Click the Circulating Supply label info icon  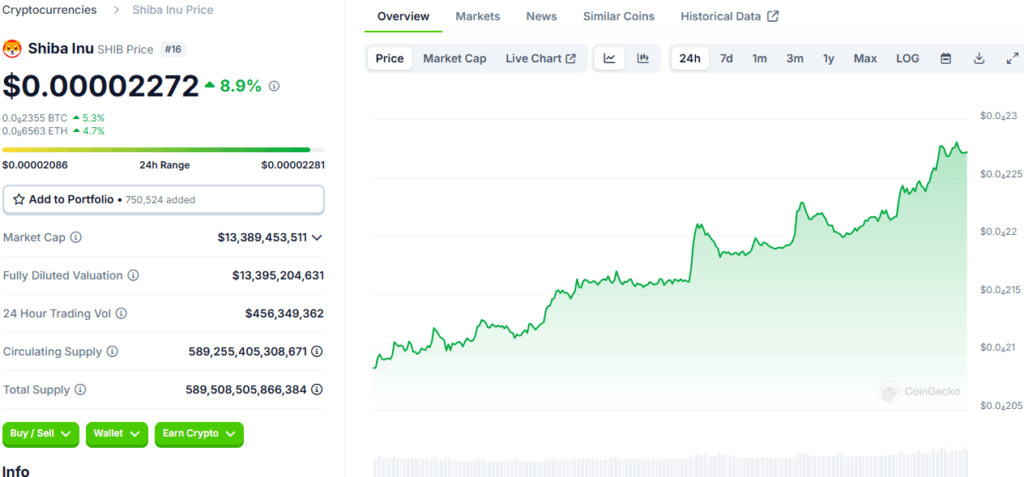(112, 352)
